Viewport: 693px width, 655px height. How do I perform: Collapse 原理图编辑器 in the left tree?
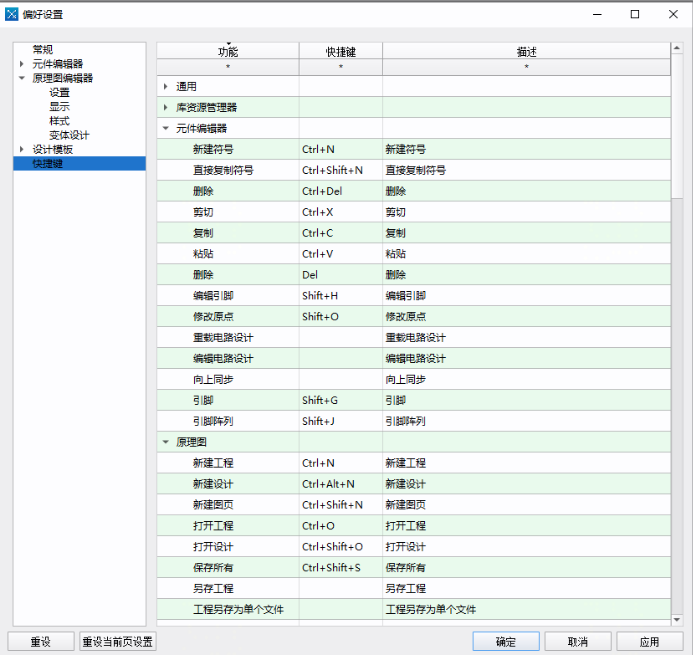pos(21,78)
